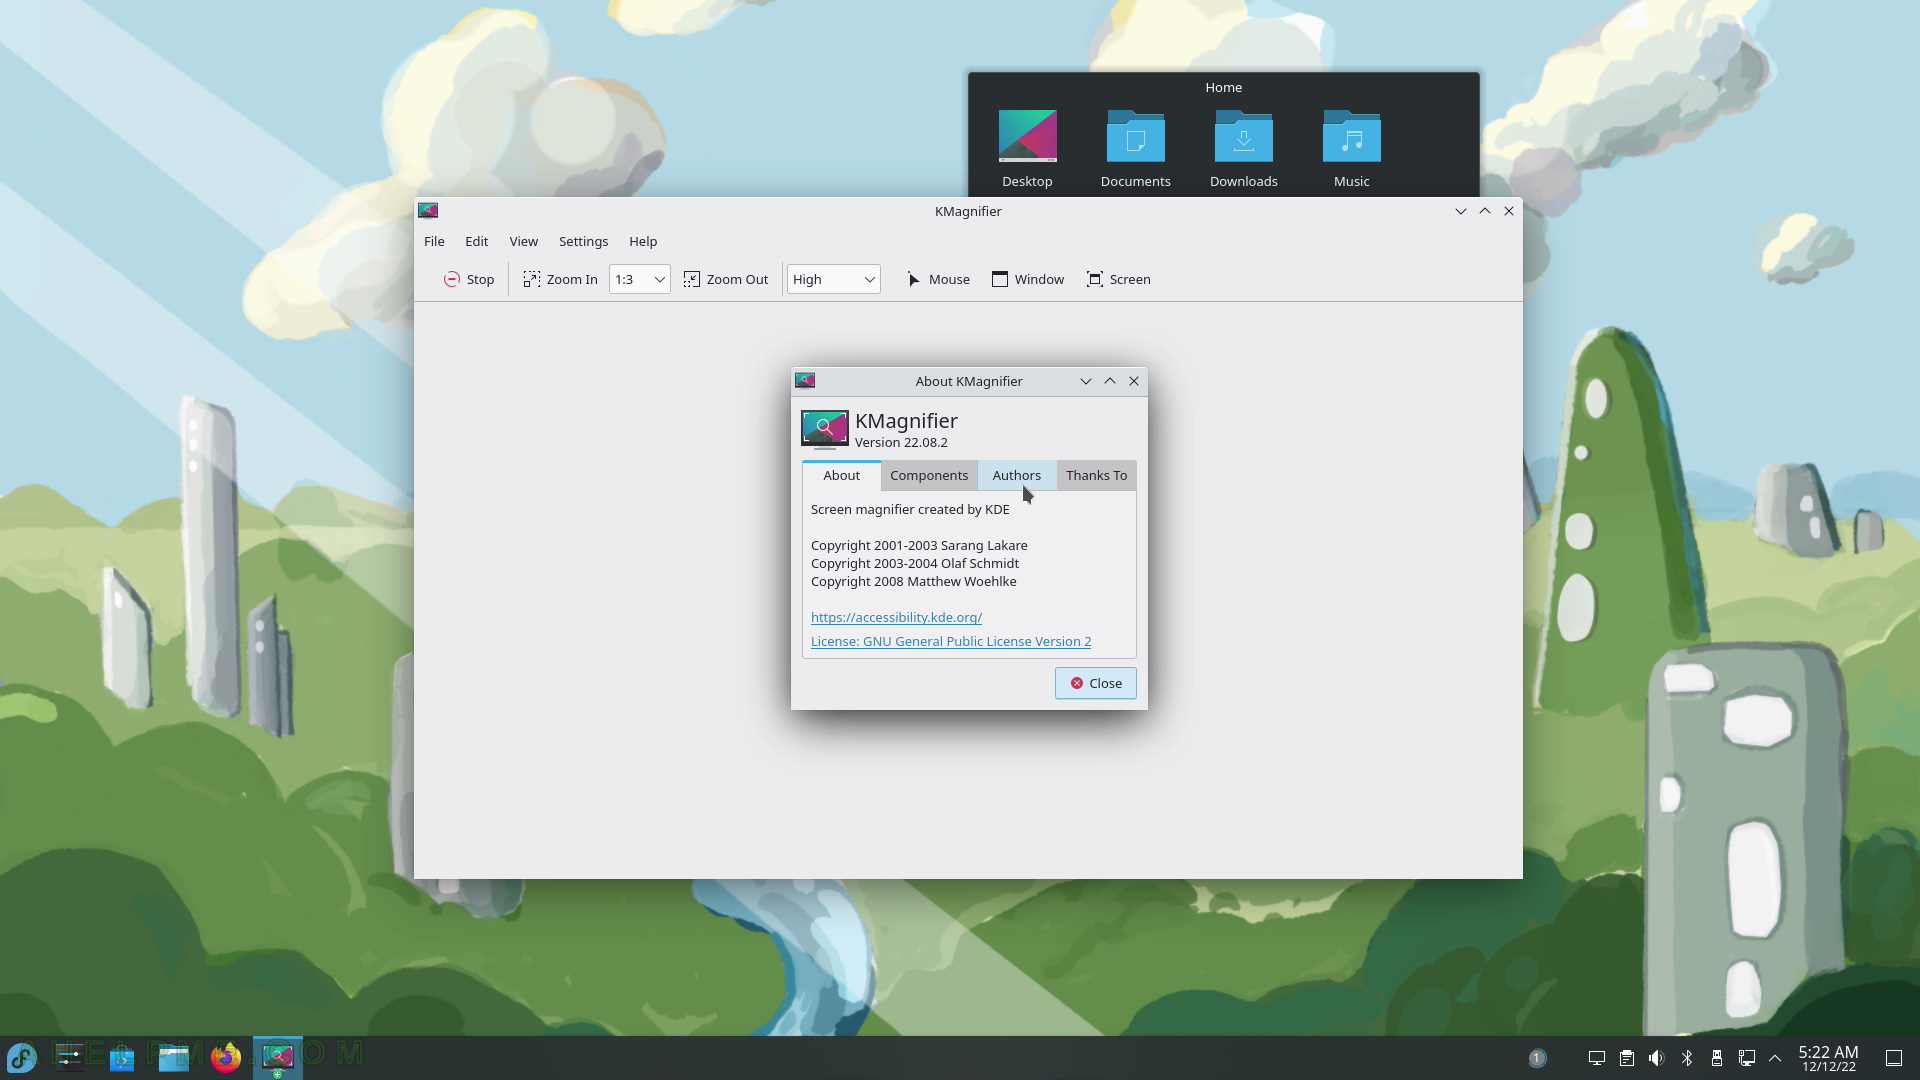Screen dimensions: 1920x1080
Task: Click 'Copyright 2003-2004 Olaf Schmidt' text
Action: [915, 563]
